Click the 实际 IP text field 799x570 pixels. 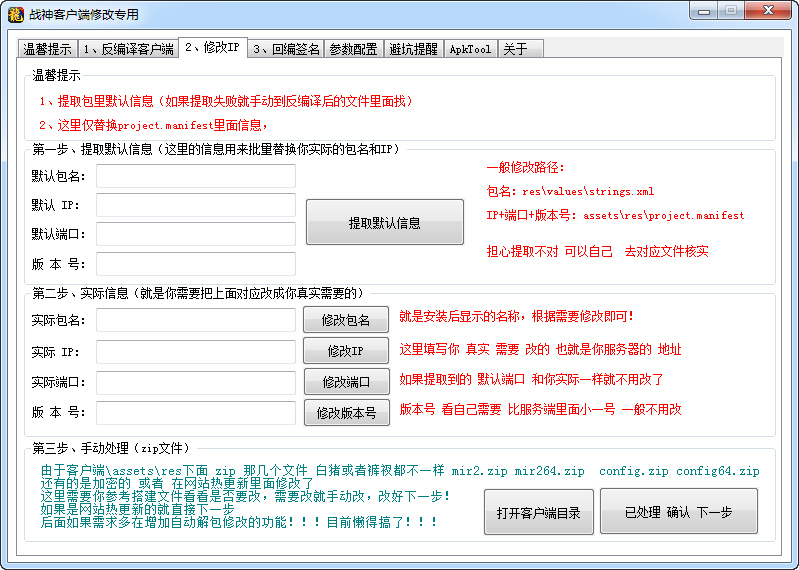(196, 351)
